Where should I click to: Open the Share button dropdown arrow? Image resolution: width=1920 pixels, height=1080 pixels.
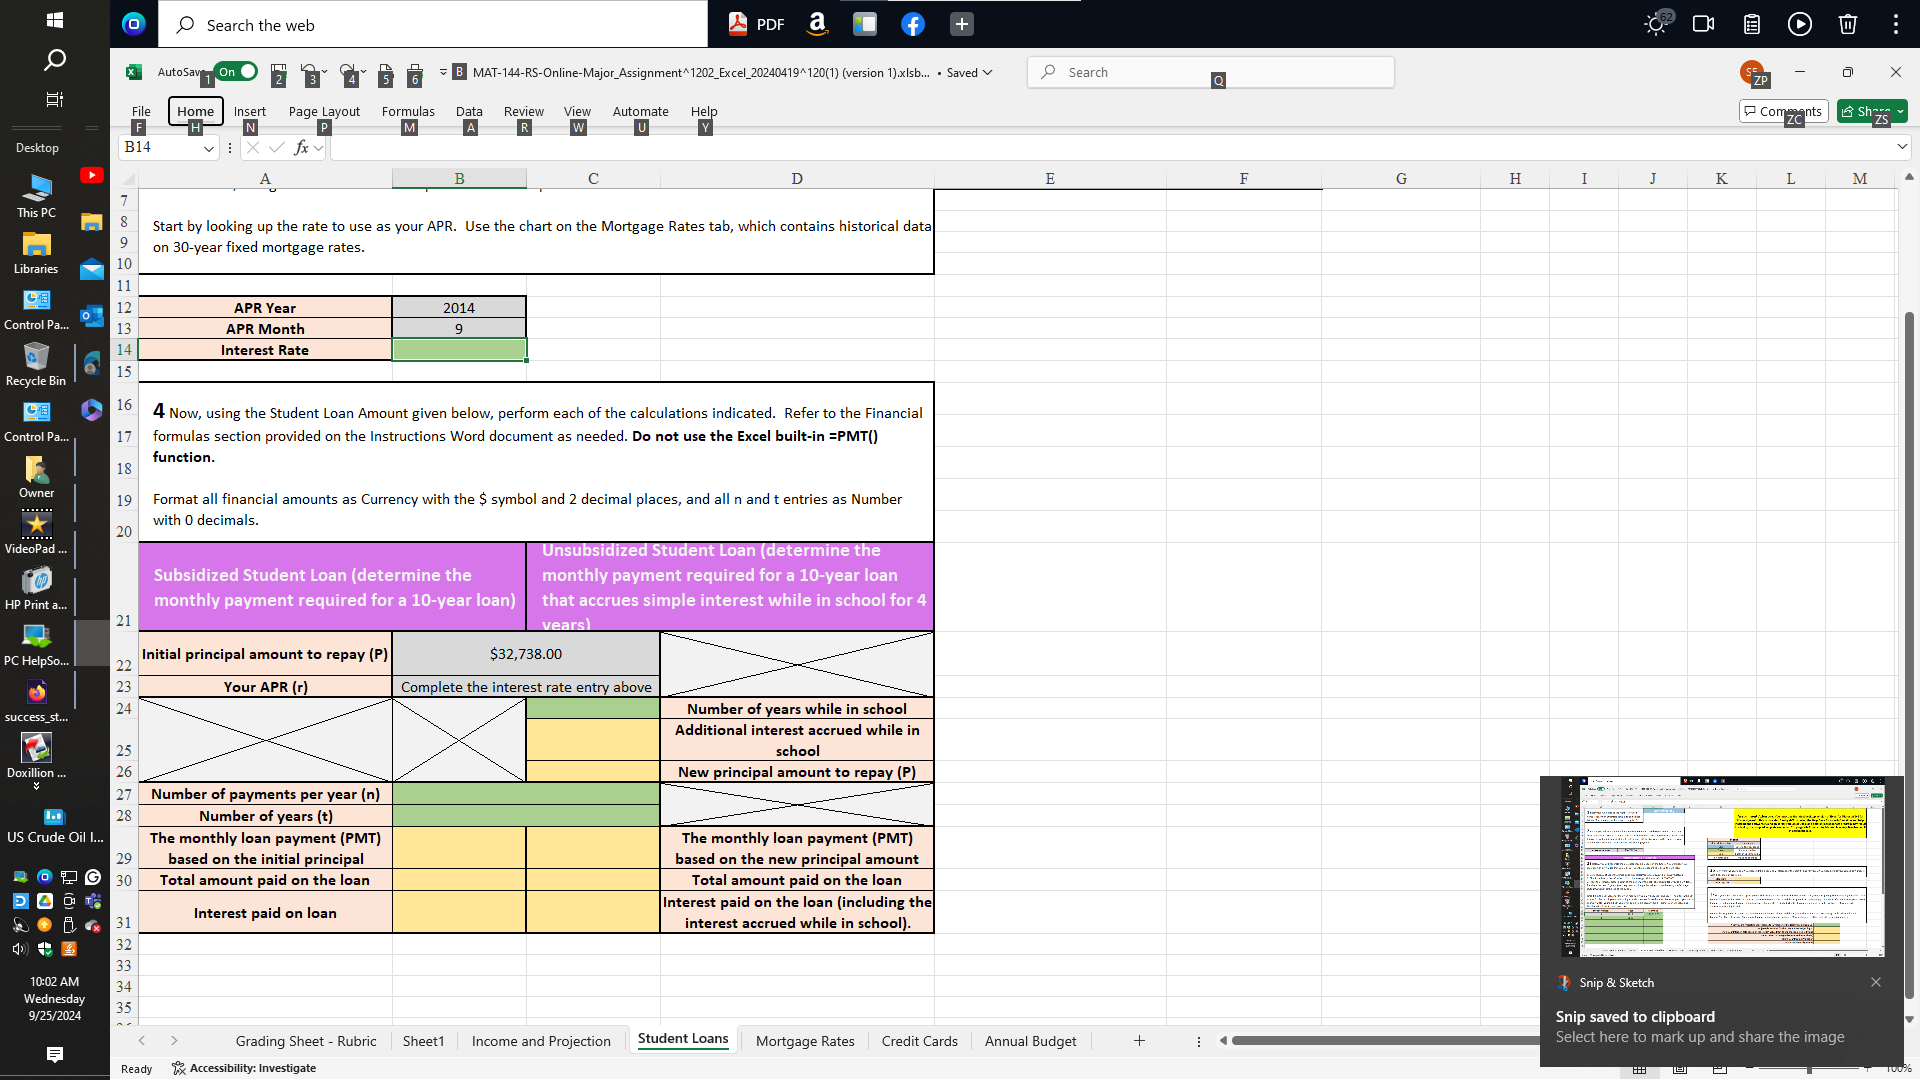pyautogui.click(x=1900, y=111)
